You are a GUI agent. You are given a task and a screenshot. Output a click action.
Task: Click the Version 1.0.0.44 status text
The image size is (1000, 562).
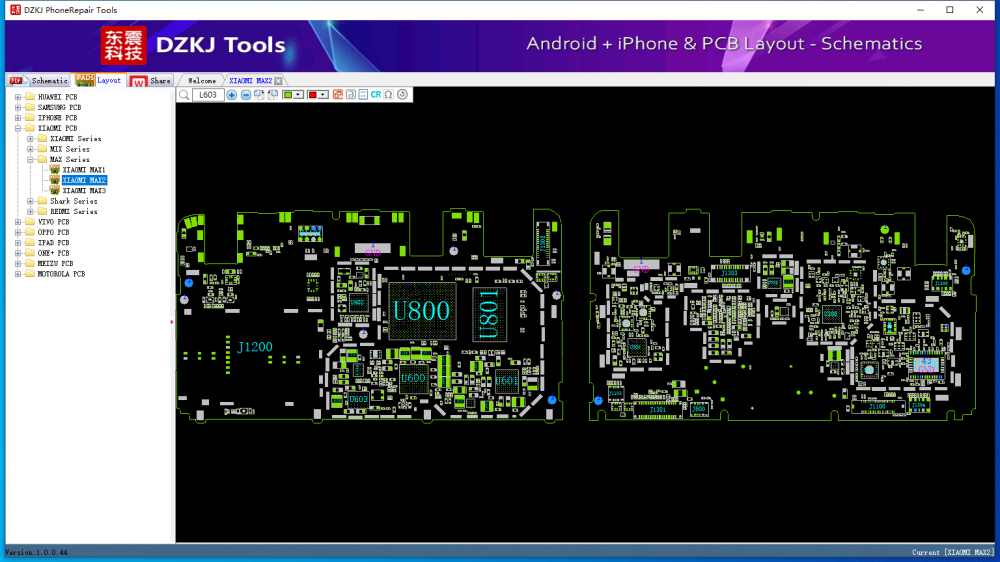[x=36, y=552]
